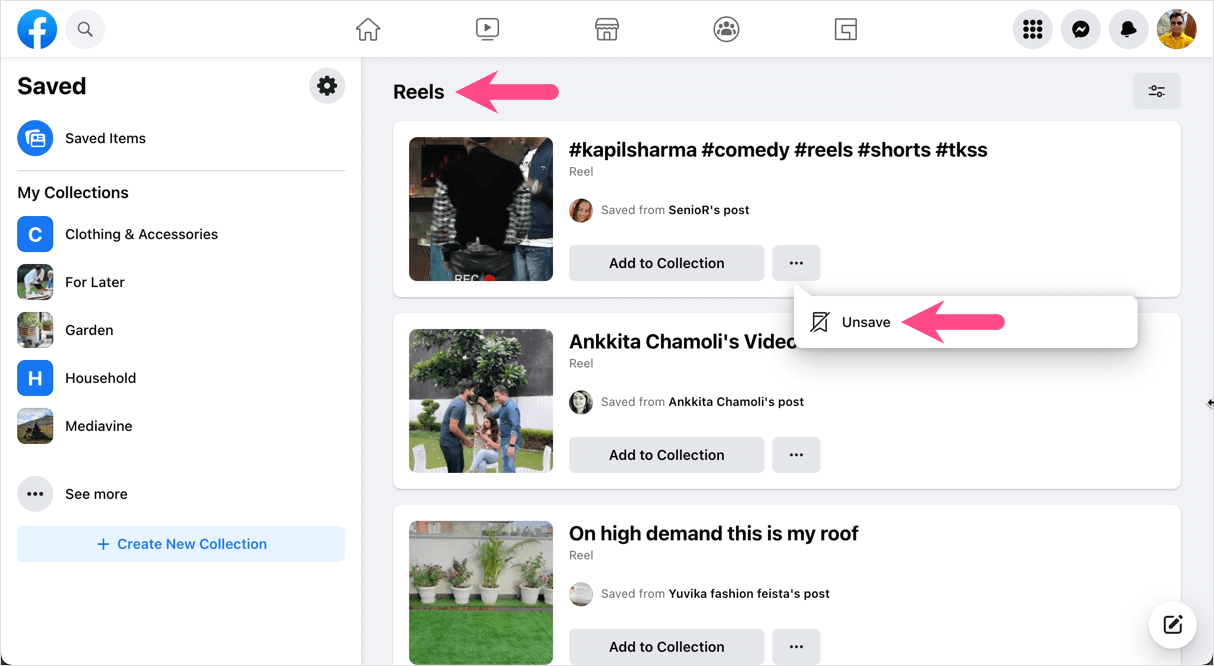Screen dimensions: 1214x666
Task: Open the notifications bell
Action: coord(1129,29)
